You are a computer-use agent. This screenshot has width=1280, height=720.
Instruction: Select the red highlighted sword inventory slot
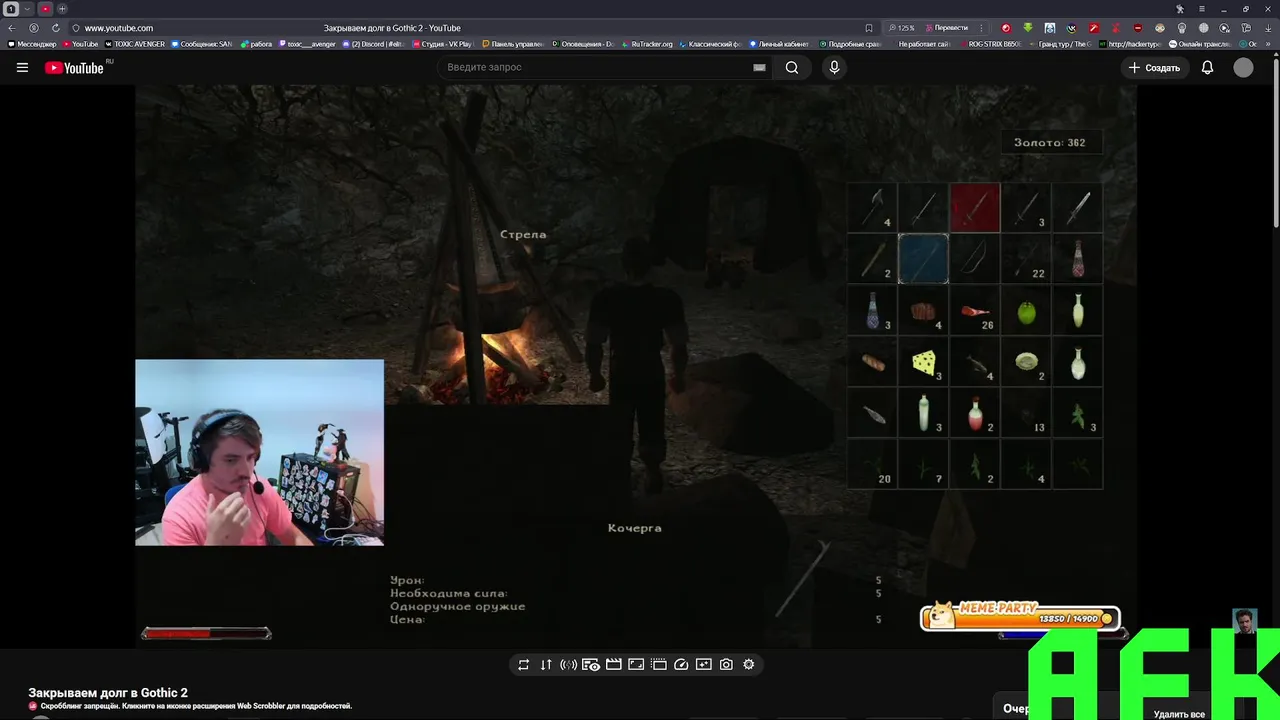click(975, 208)
